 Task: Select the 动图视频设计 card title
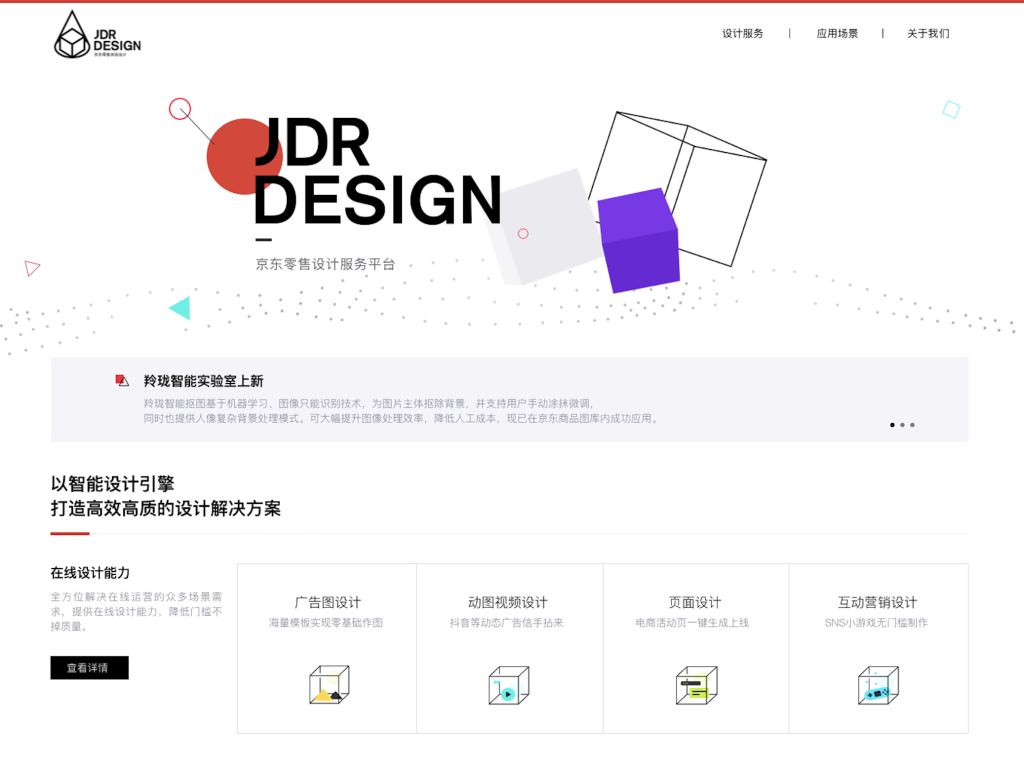coord(507,602)
